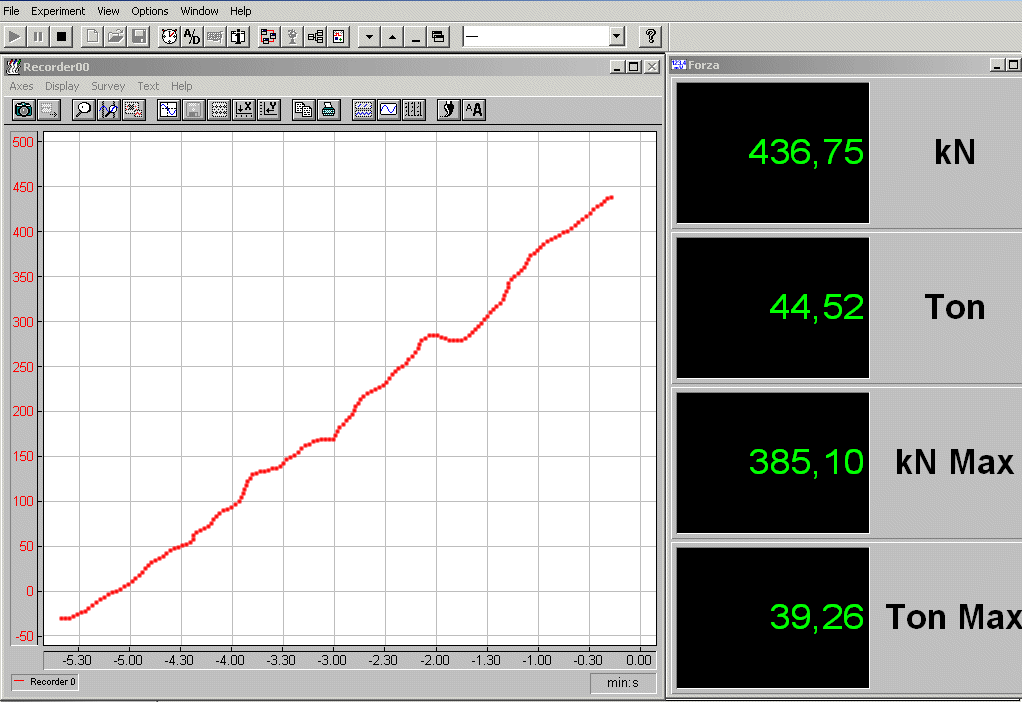Open the Recorder00 Survey menu
Screen dimensions: 1022x702
click(108, 86)
